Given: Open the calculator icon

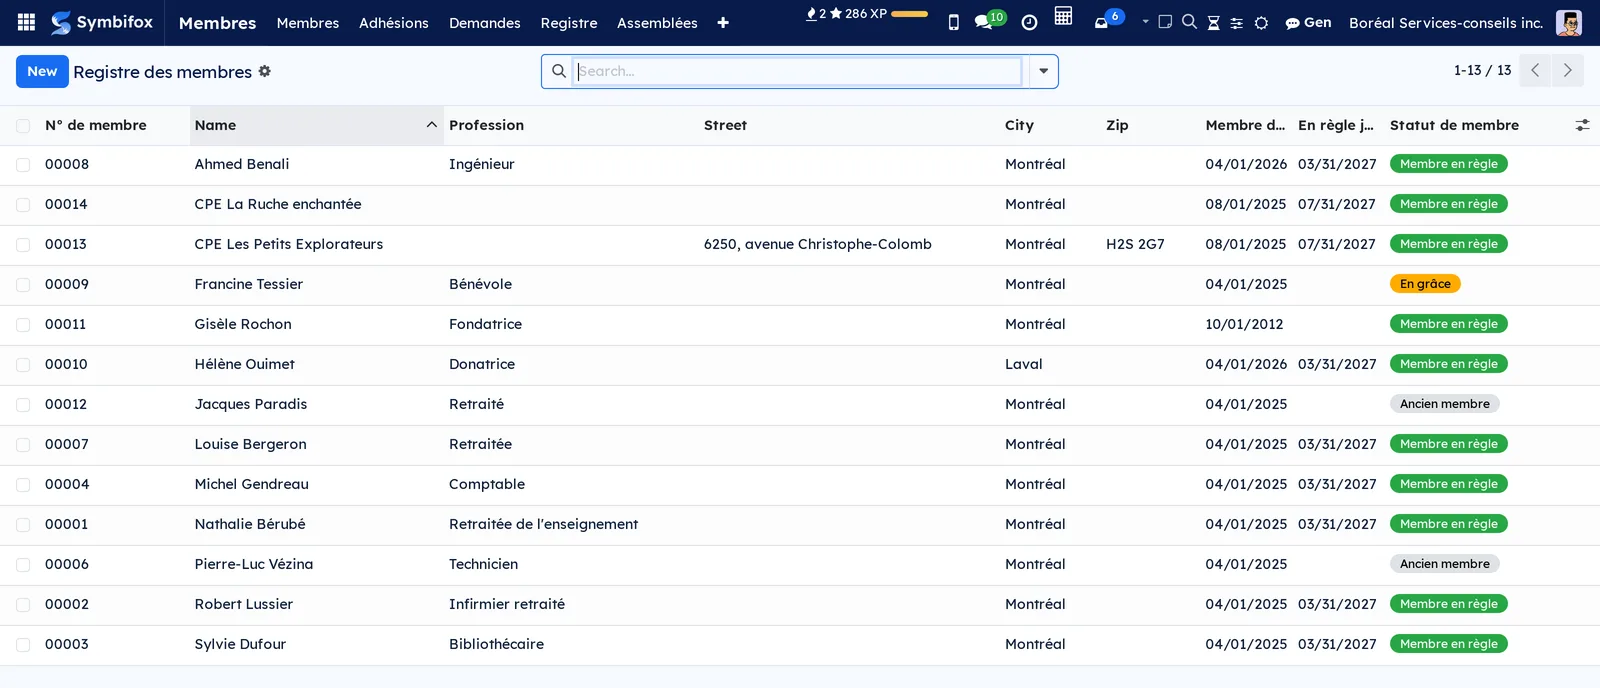Looking at the screenshot, I should (x=1063, y=16).
